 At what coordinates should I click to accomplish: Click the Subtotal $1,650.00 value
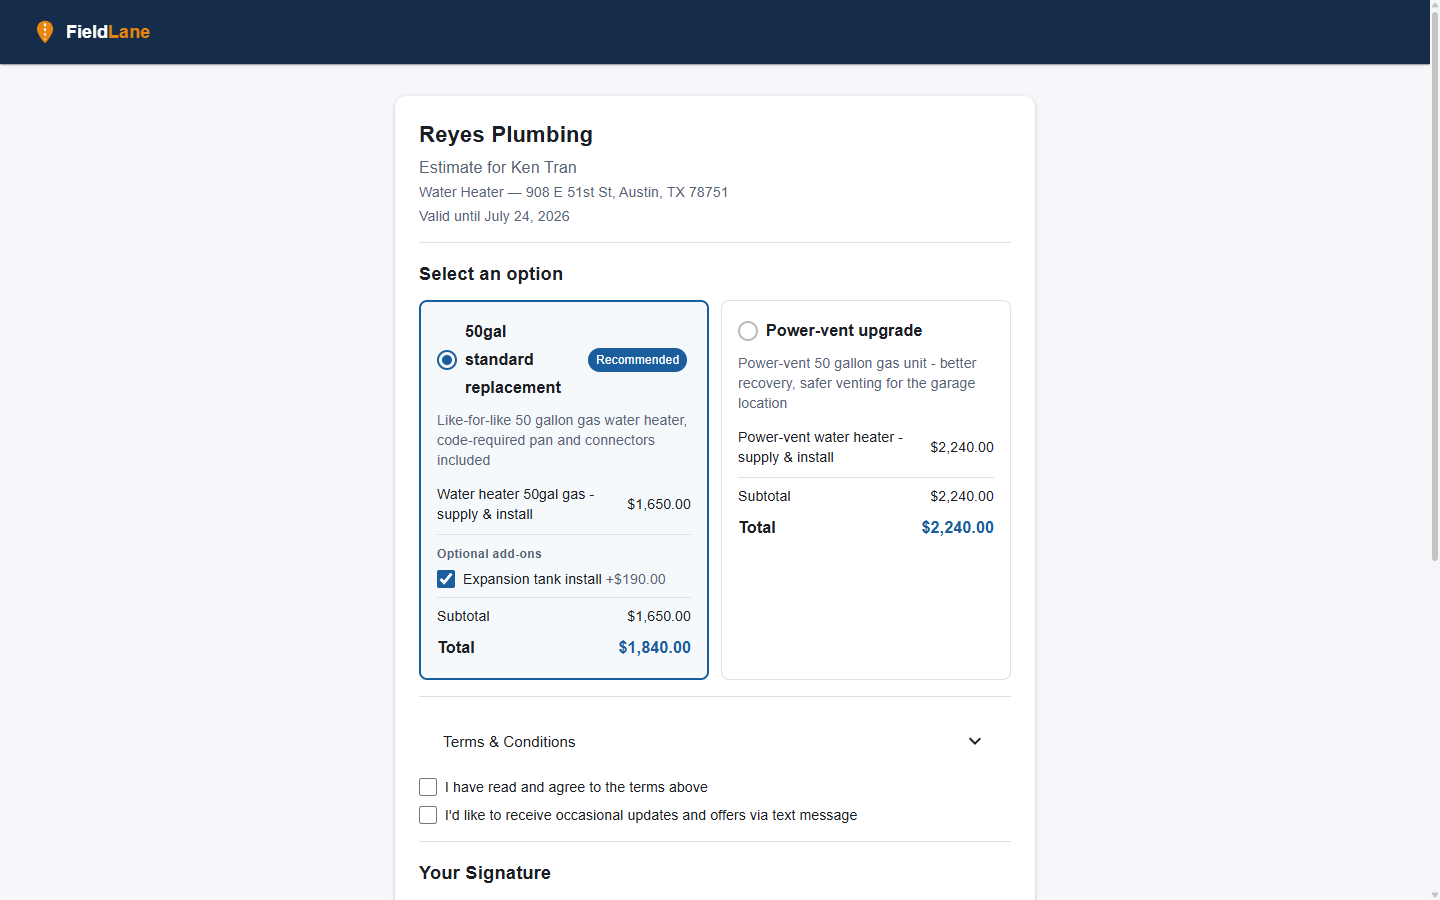pyautogui.click(x=659, y=616)
